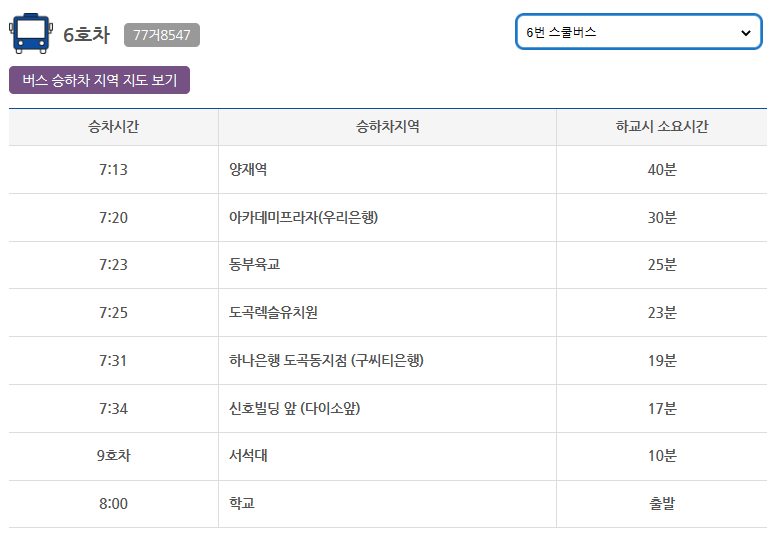
Task: Click the 하교시 소요시간 column header
Action: (662, 127)
